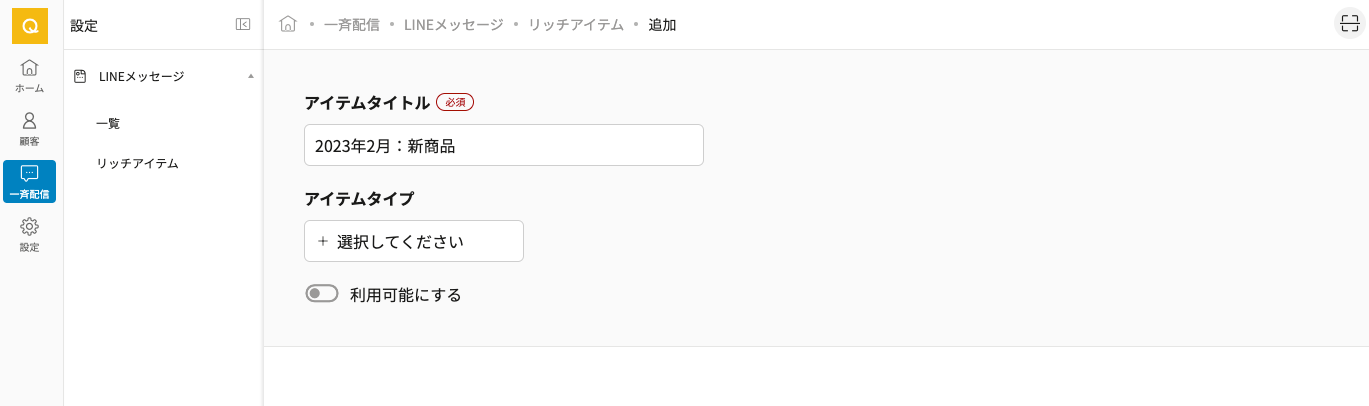Click the 追加 breadcrumb item
This screenshot has width=1369, height=406.
tap(662, 25)
